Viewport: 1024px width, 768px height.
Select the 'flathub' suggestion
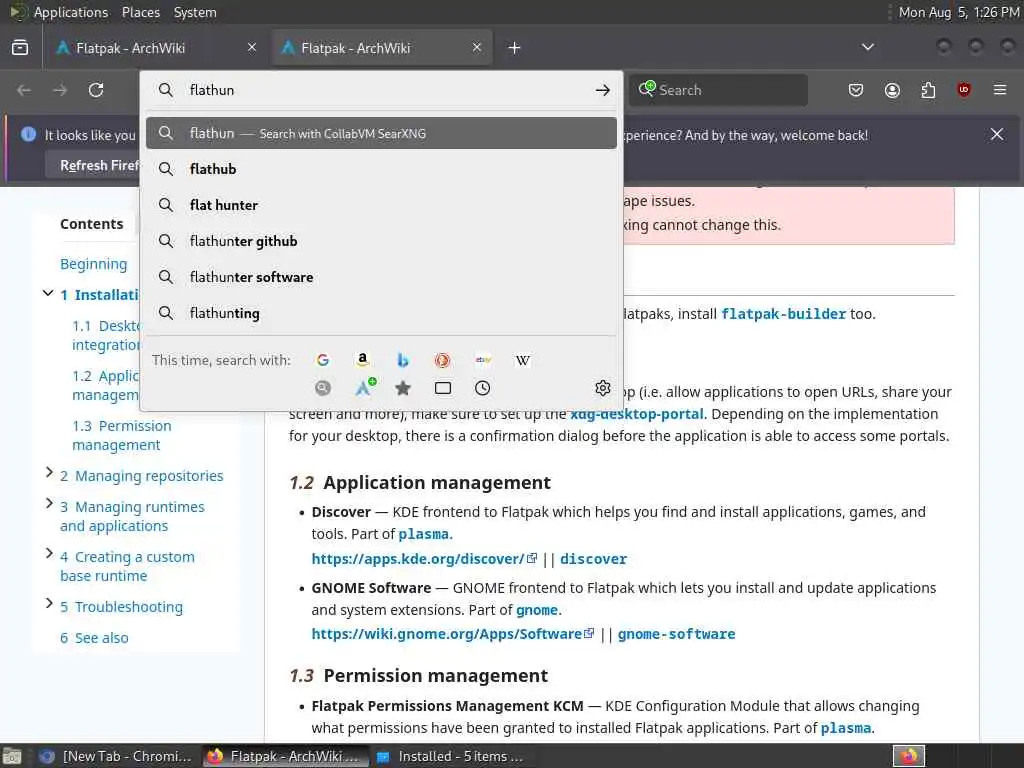coord(381,169)
